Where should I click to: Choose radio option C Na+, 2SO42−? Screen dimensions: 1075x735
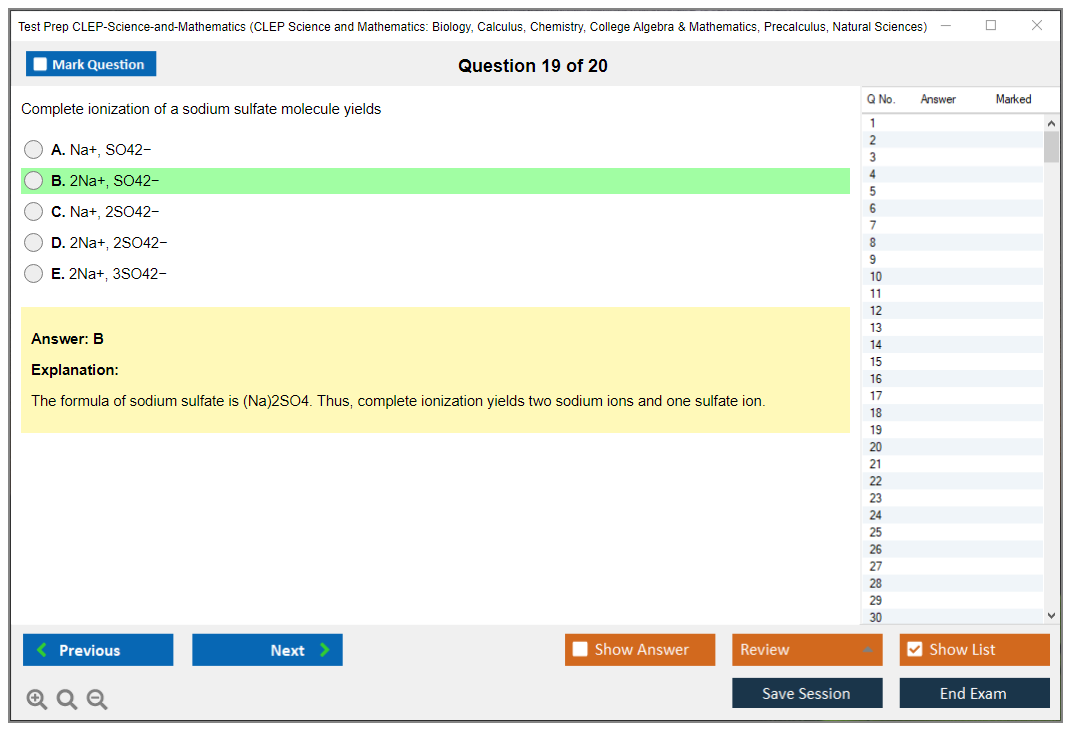(x=34, y=212)
